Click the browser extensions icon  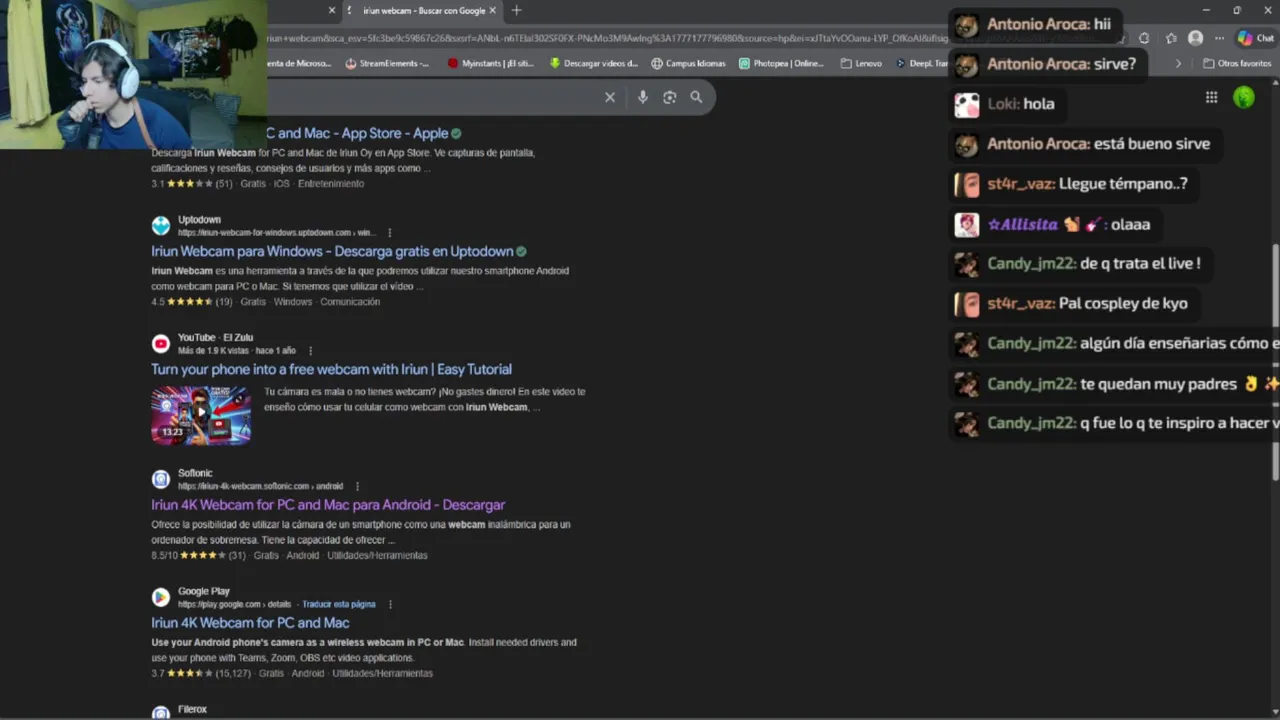1144,38
